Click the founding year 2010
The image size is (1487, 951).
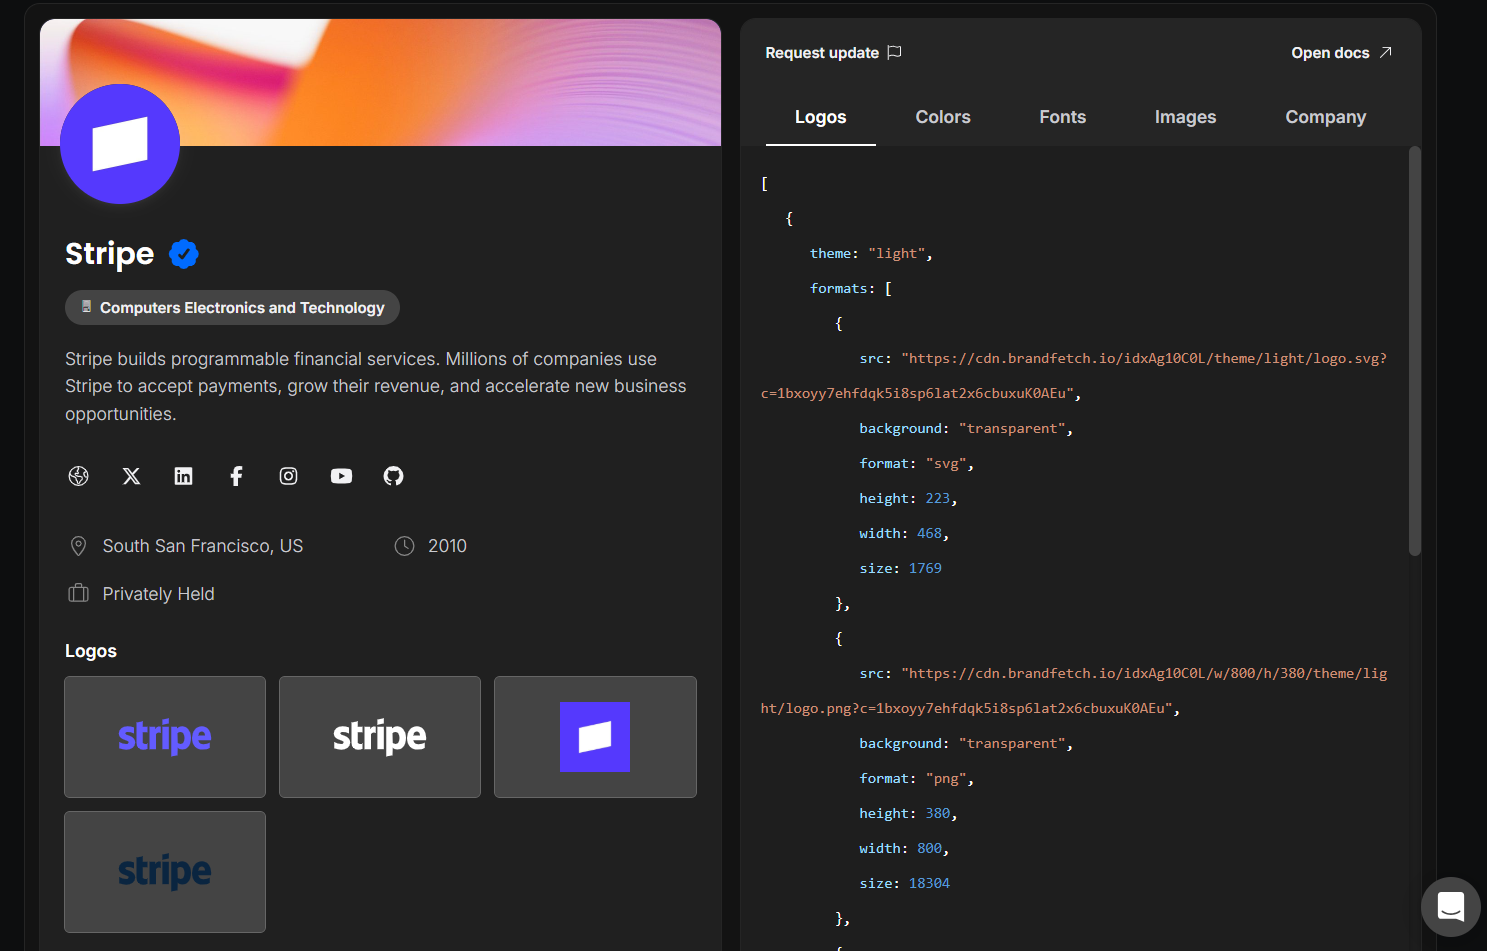447,546
